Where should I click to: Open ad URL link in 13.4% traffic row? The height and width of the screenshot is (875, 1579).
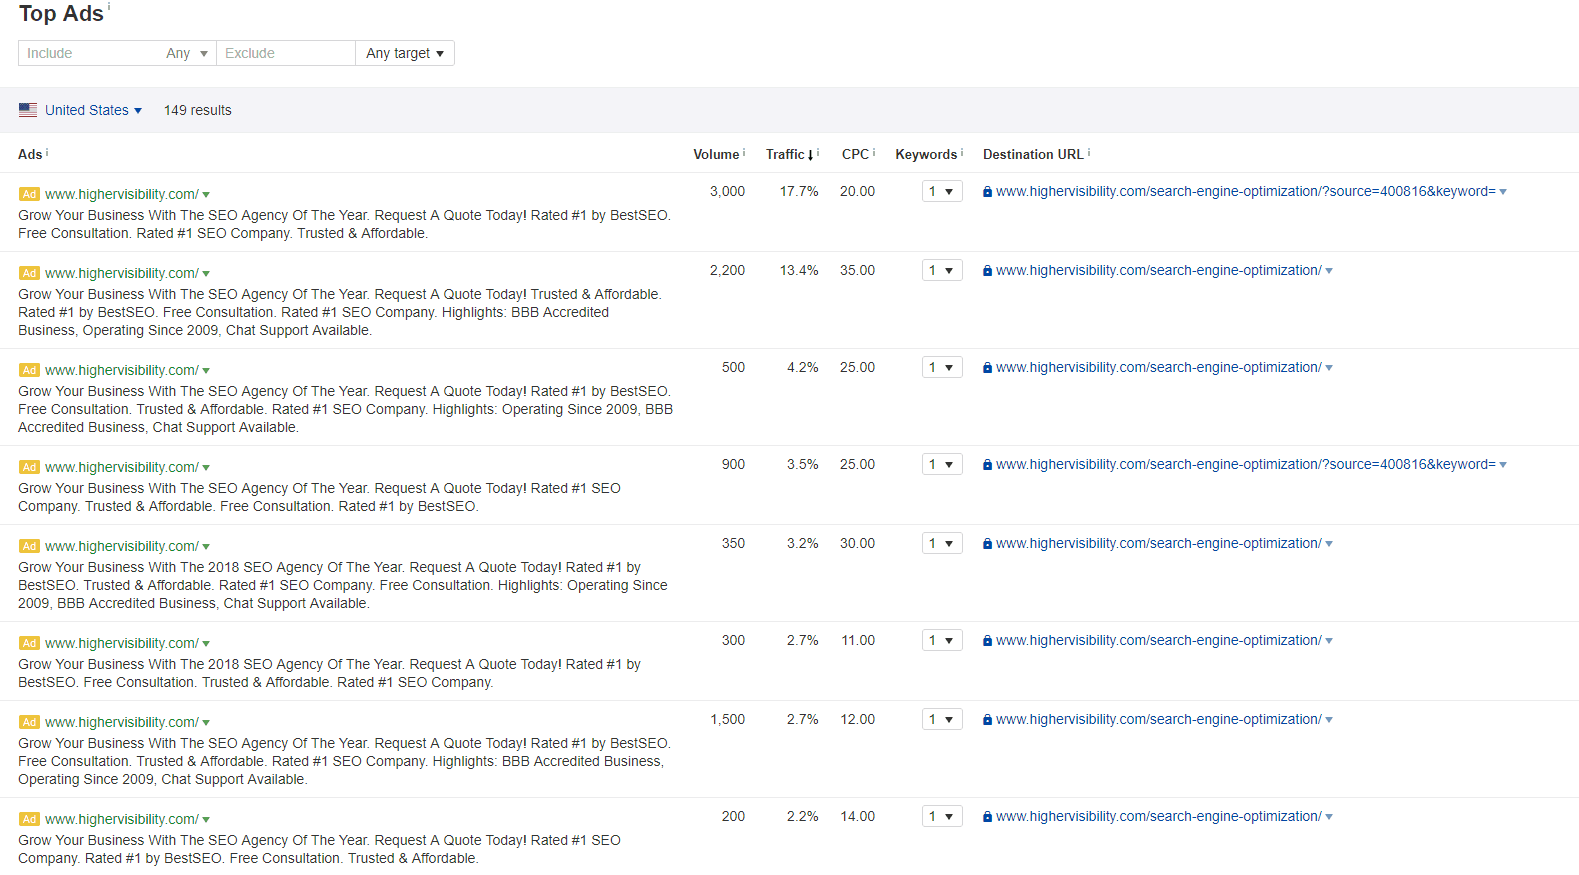point(122,273)
